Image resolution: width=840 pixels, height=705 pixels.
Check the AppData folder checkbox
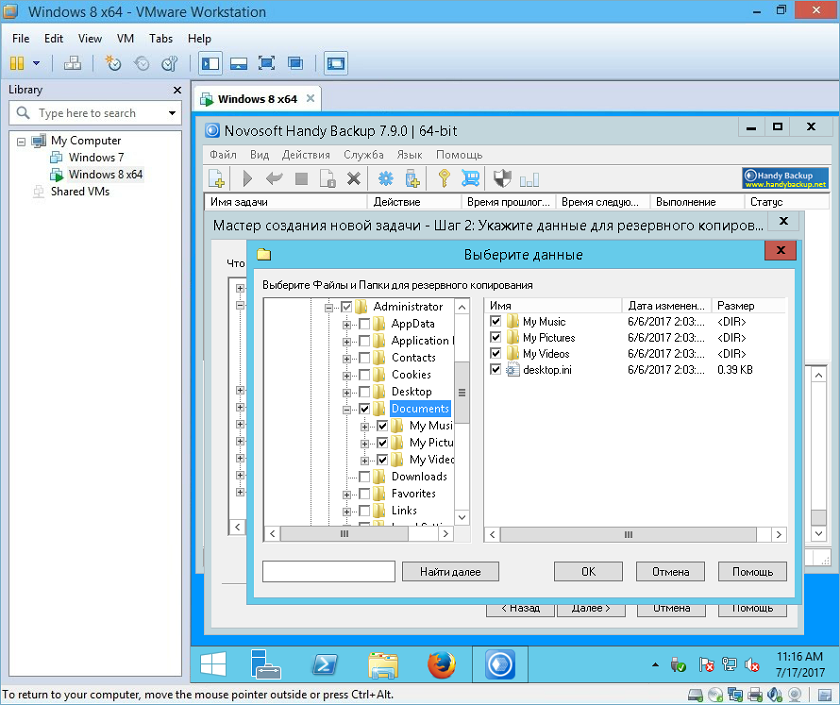coord(364,324)
